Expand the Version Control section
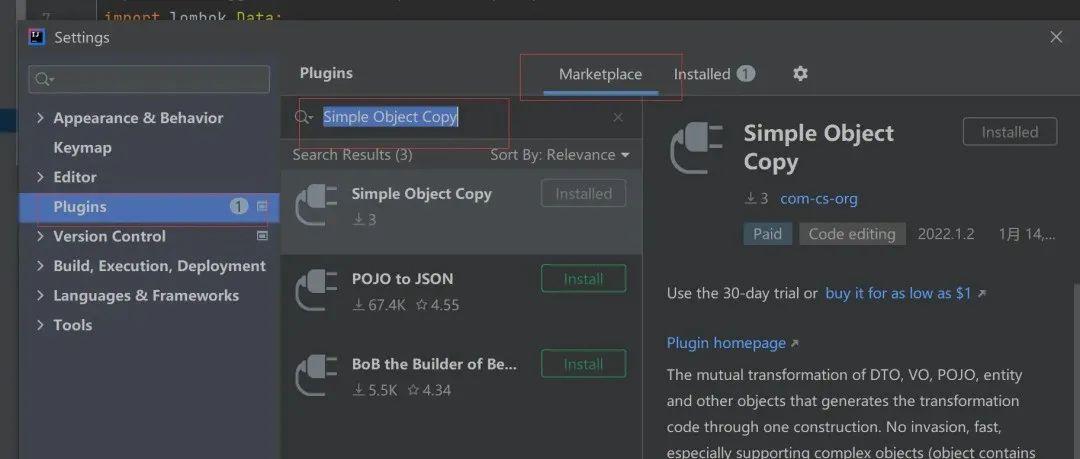The height and width of the screenshot is (459, 1080). point(41,236)
